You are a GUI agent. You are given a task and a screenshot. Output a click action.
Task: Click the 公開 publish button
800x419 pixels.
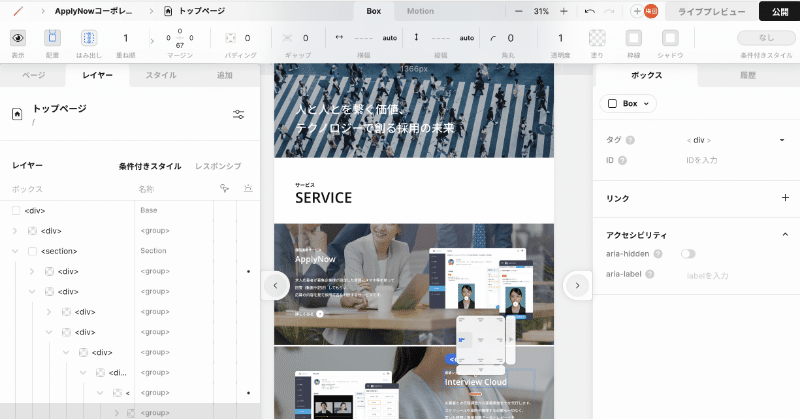pyautogui.click(x=780, y=11)
